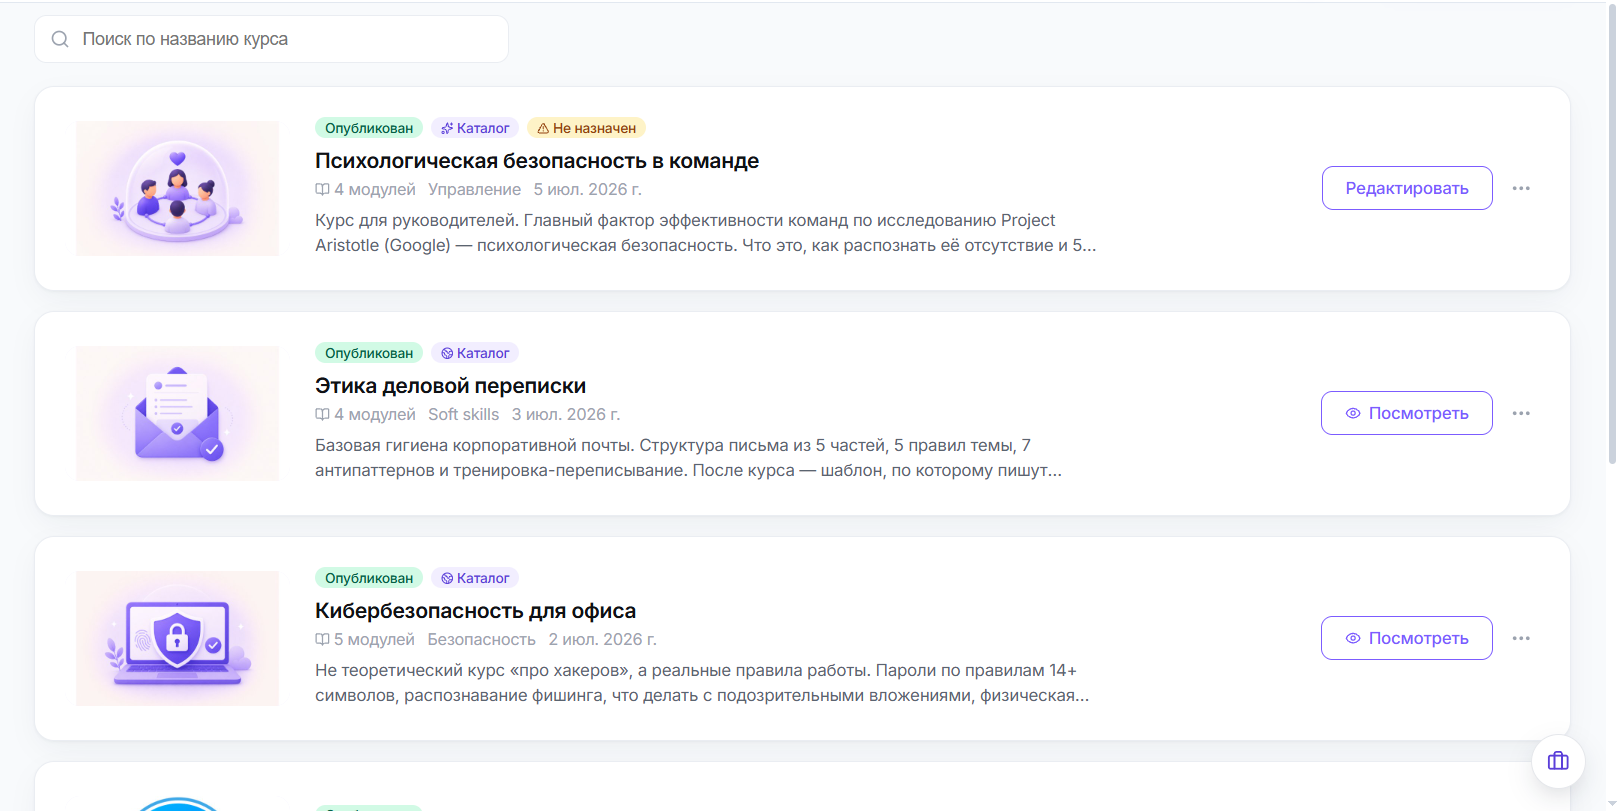Open the floating briefcase button
The image size is (1618, 811).
click(1558, 761)
